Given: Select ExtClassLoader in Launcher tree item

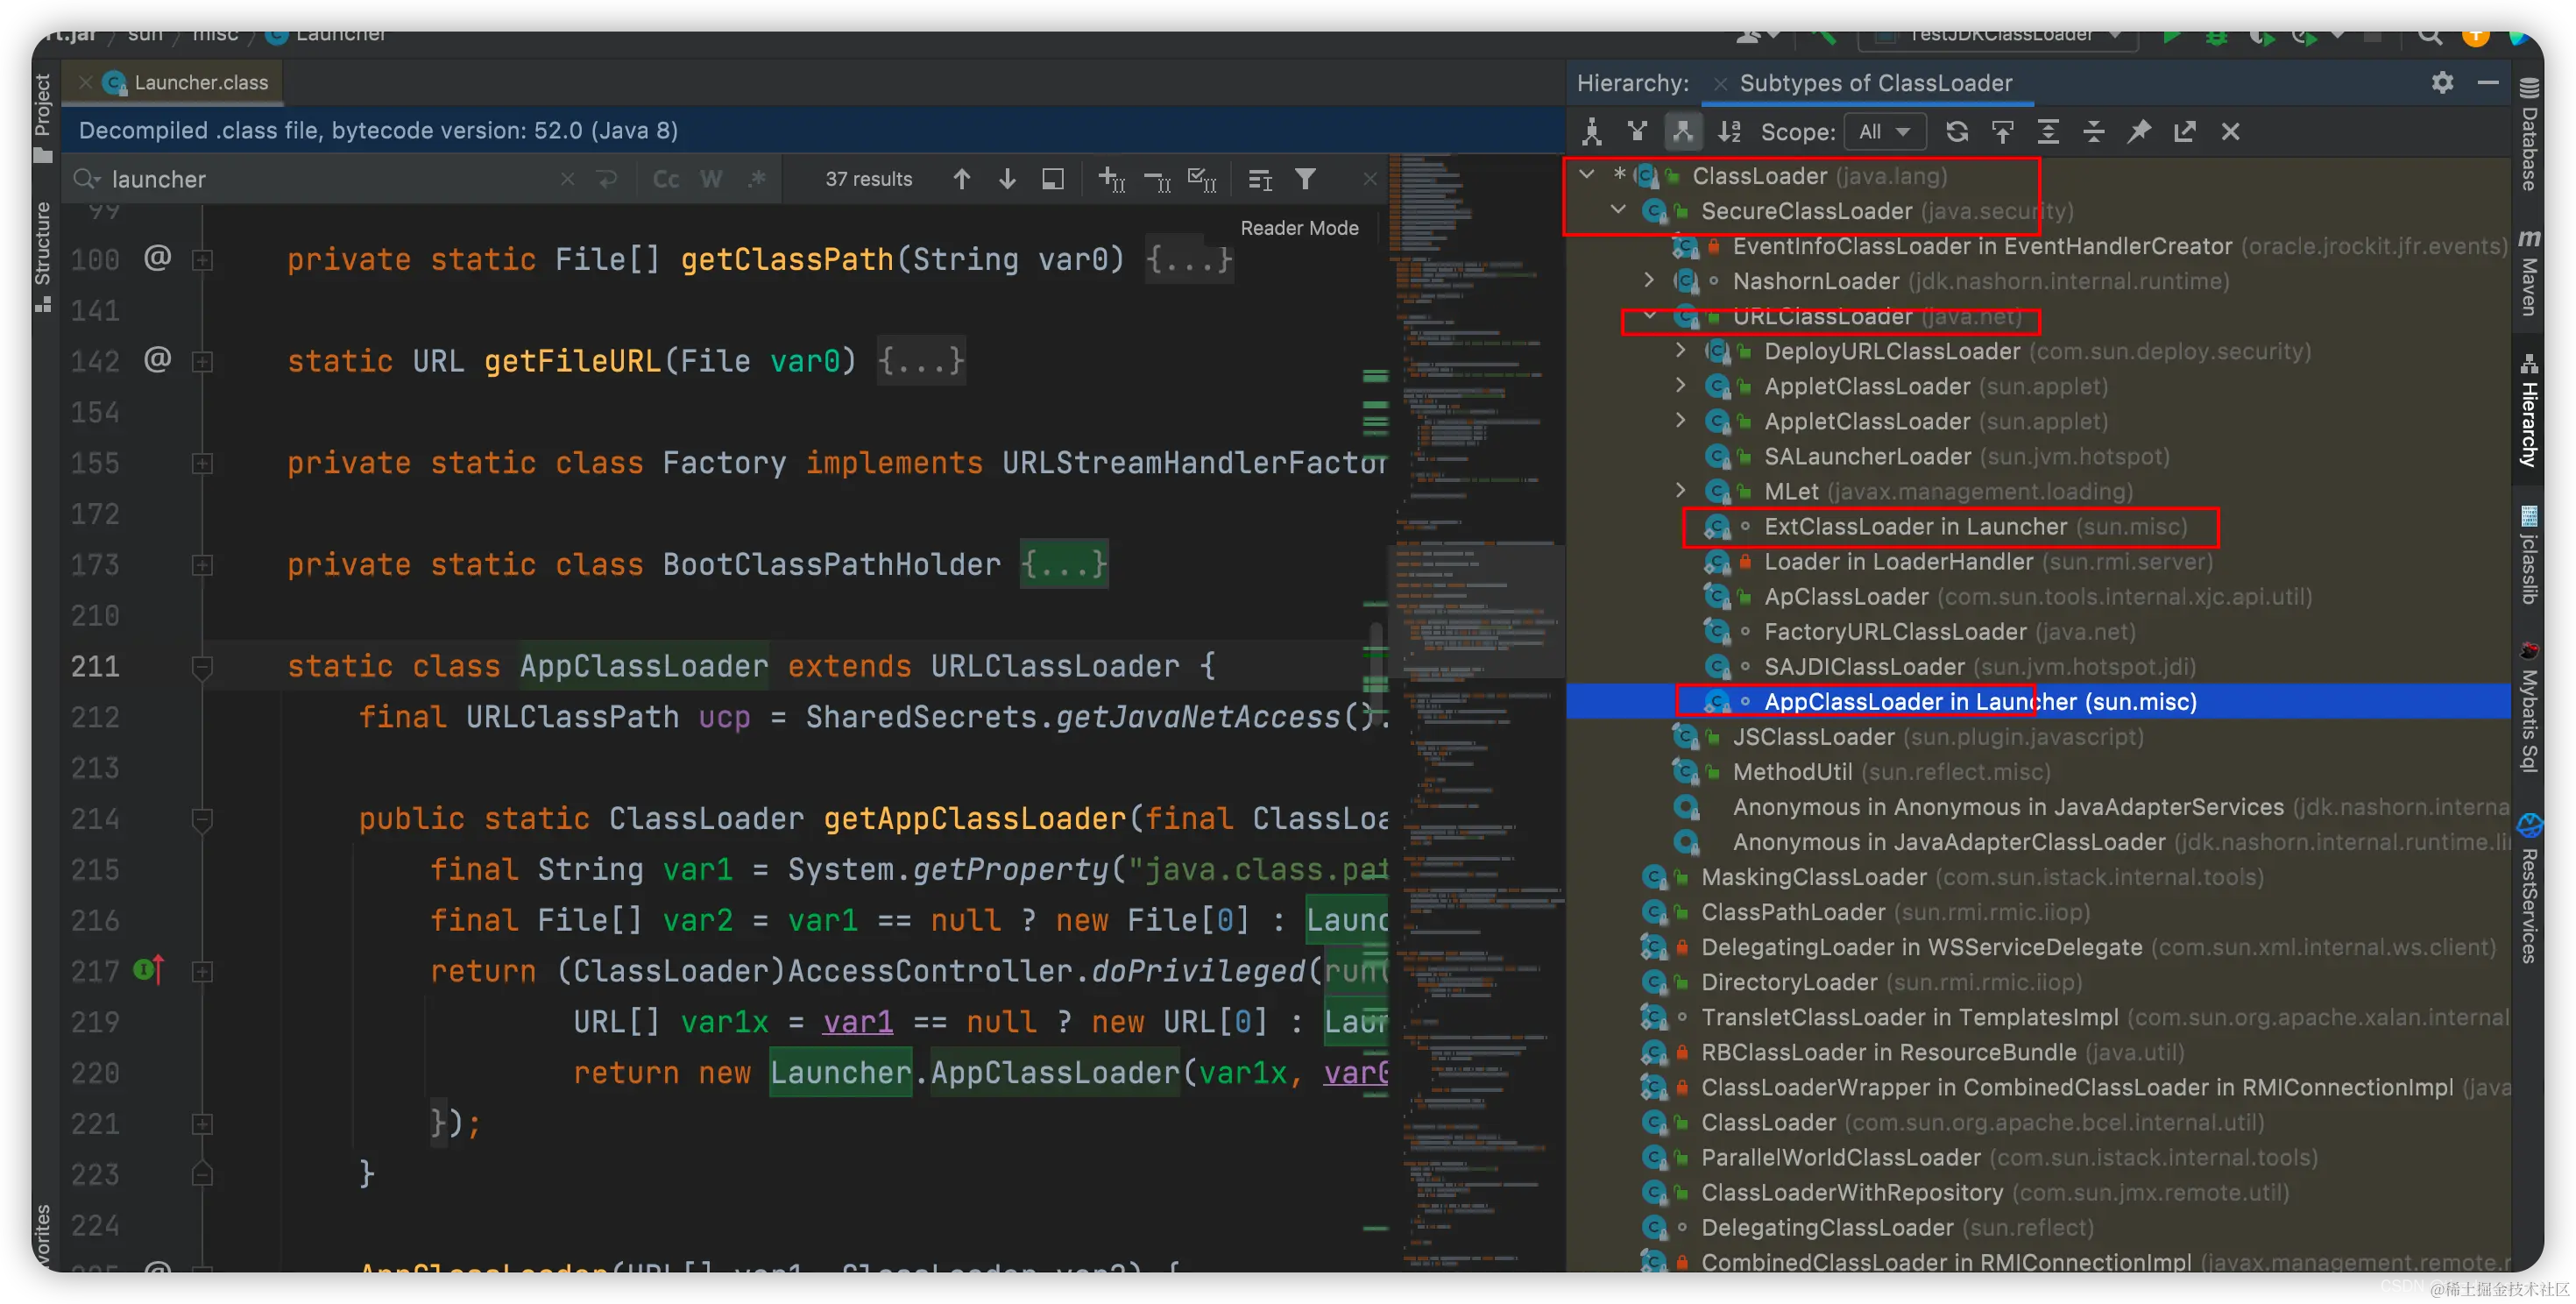Looking at the screenshot, I should [1914, 527].
